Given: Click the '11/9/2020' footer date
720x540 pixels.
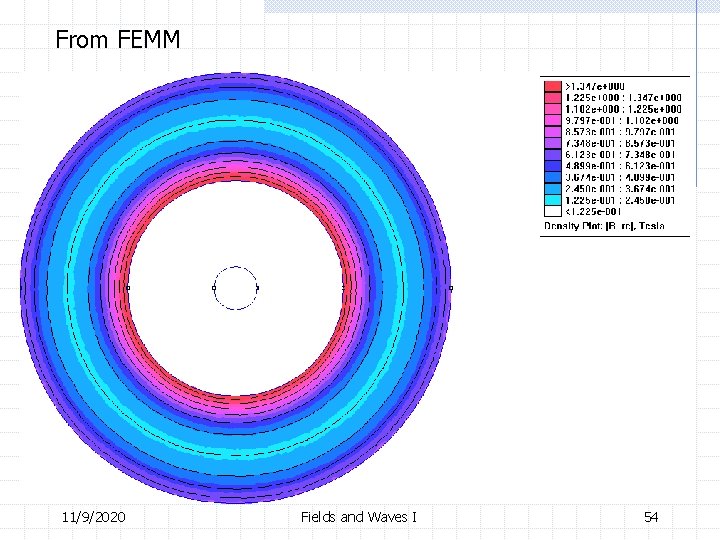Looking at the screenshot, I should pos(94,518).
